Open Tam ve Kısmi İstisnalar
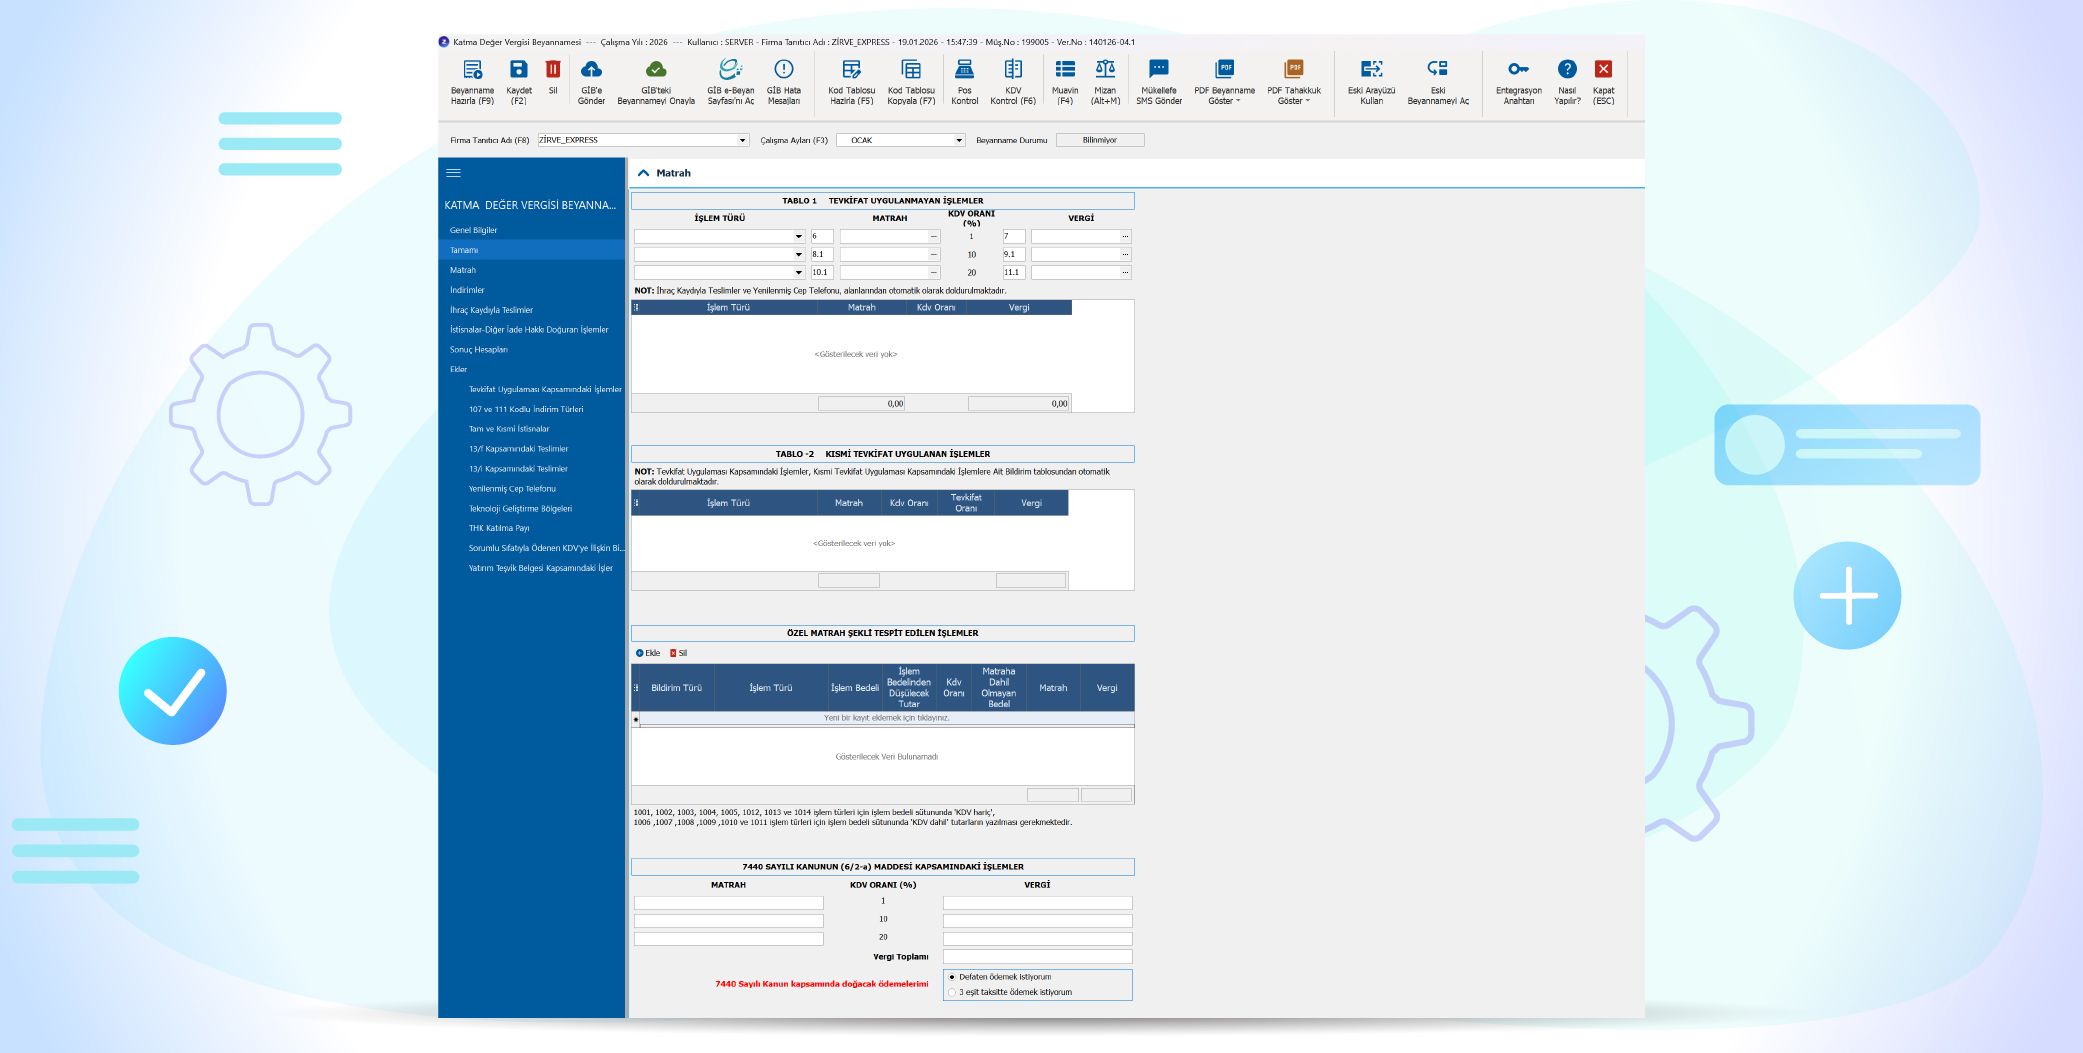 [x=509, y=429]
